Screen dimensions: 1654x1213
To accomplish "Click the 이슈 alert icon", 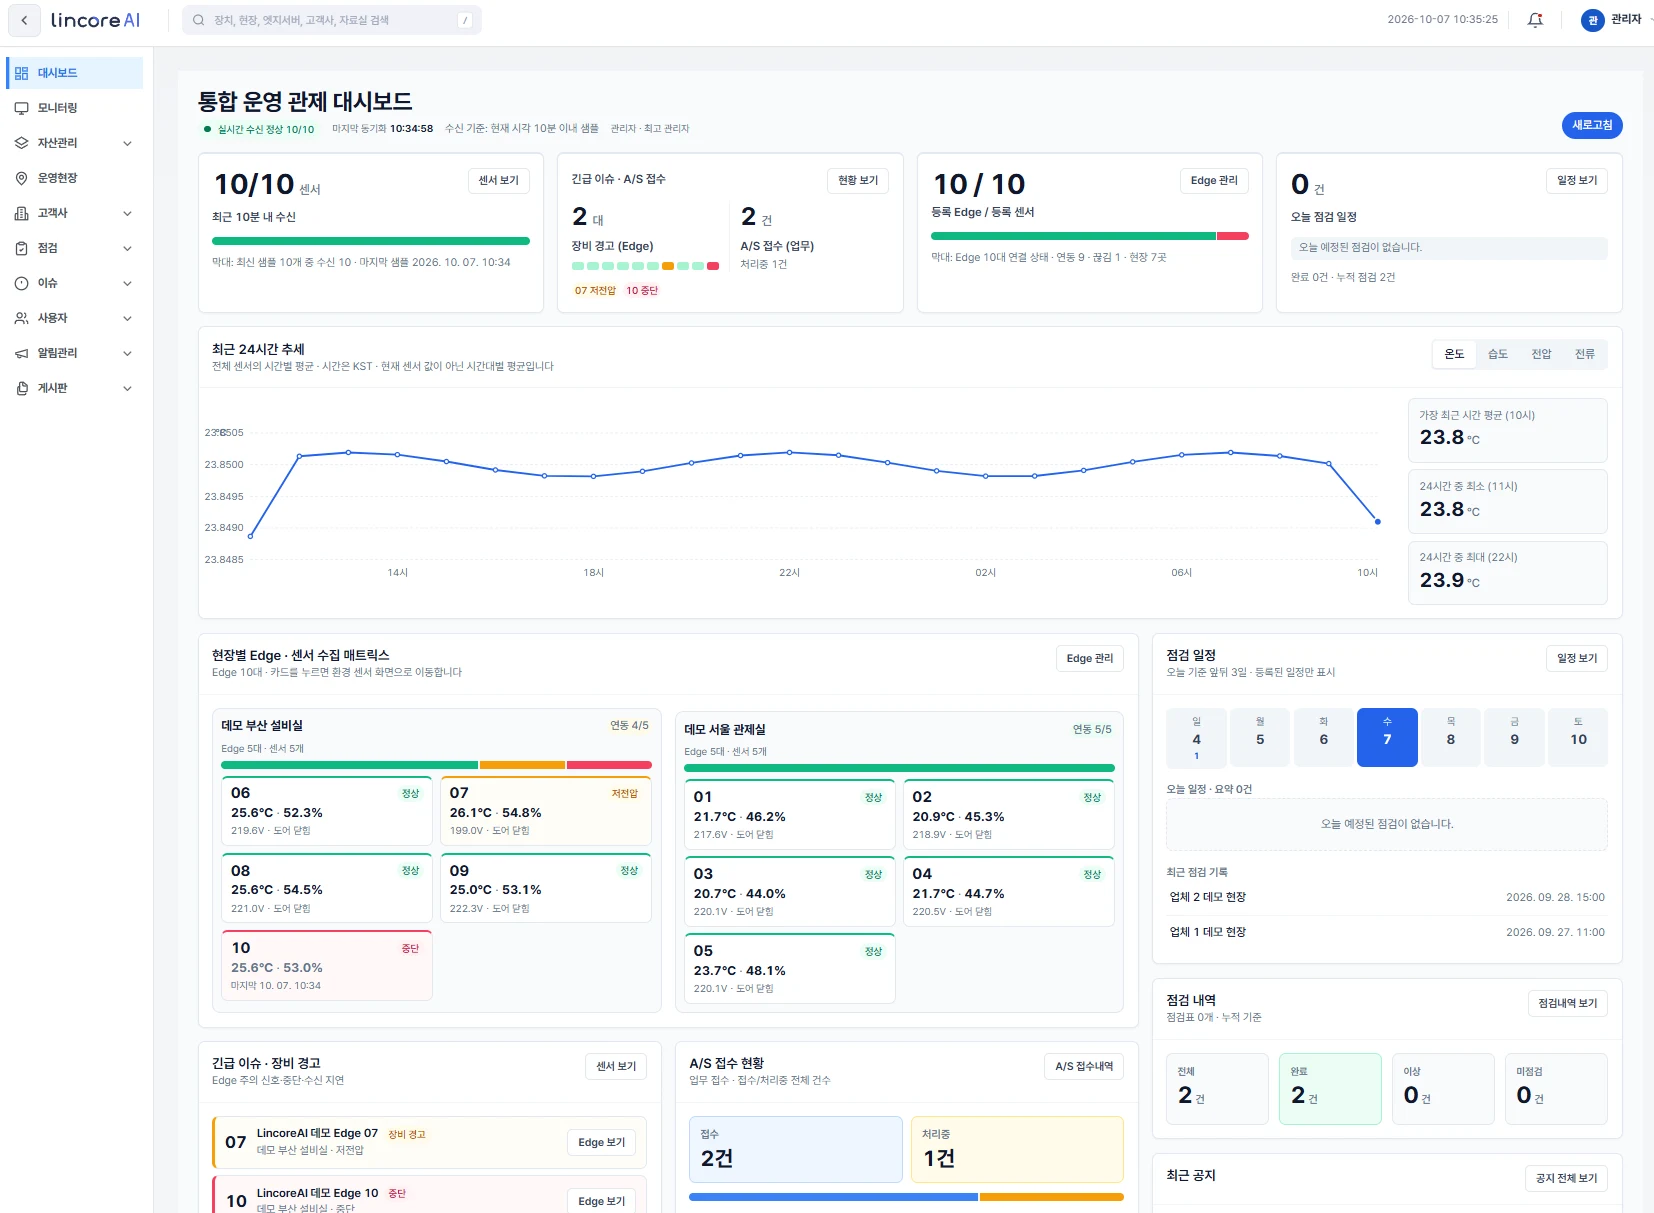I will pos(21,283).
